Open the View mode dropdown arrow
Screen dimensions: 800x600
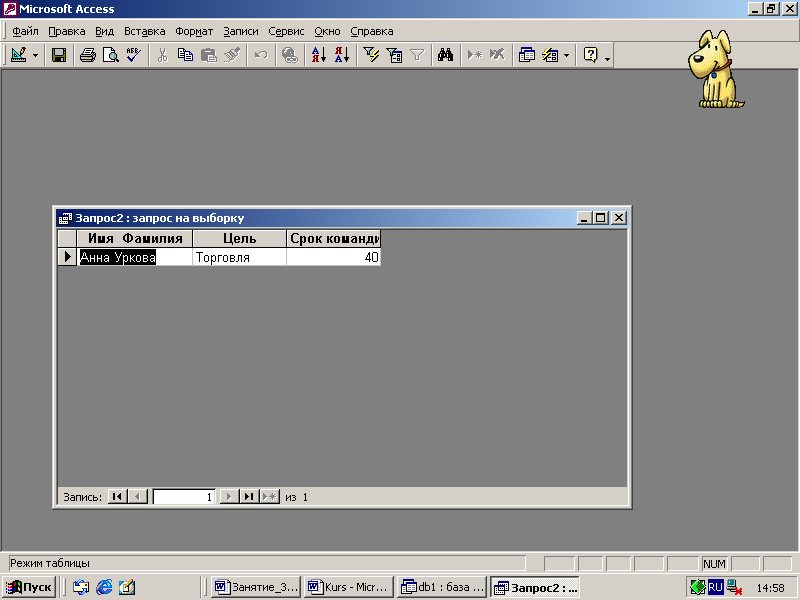[35, 55]
